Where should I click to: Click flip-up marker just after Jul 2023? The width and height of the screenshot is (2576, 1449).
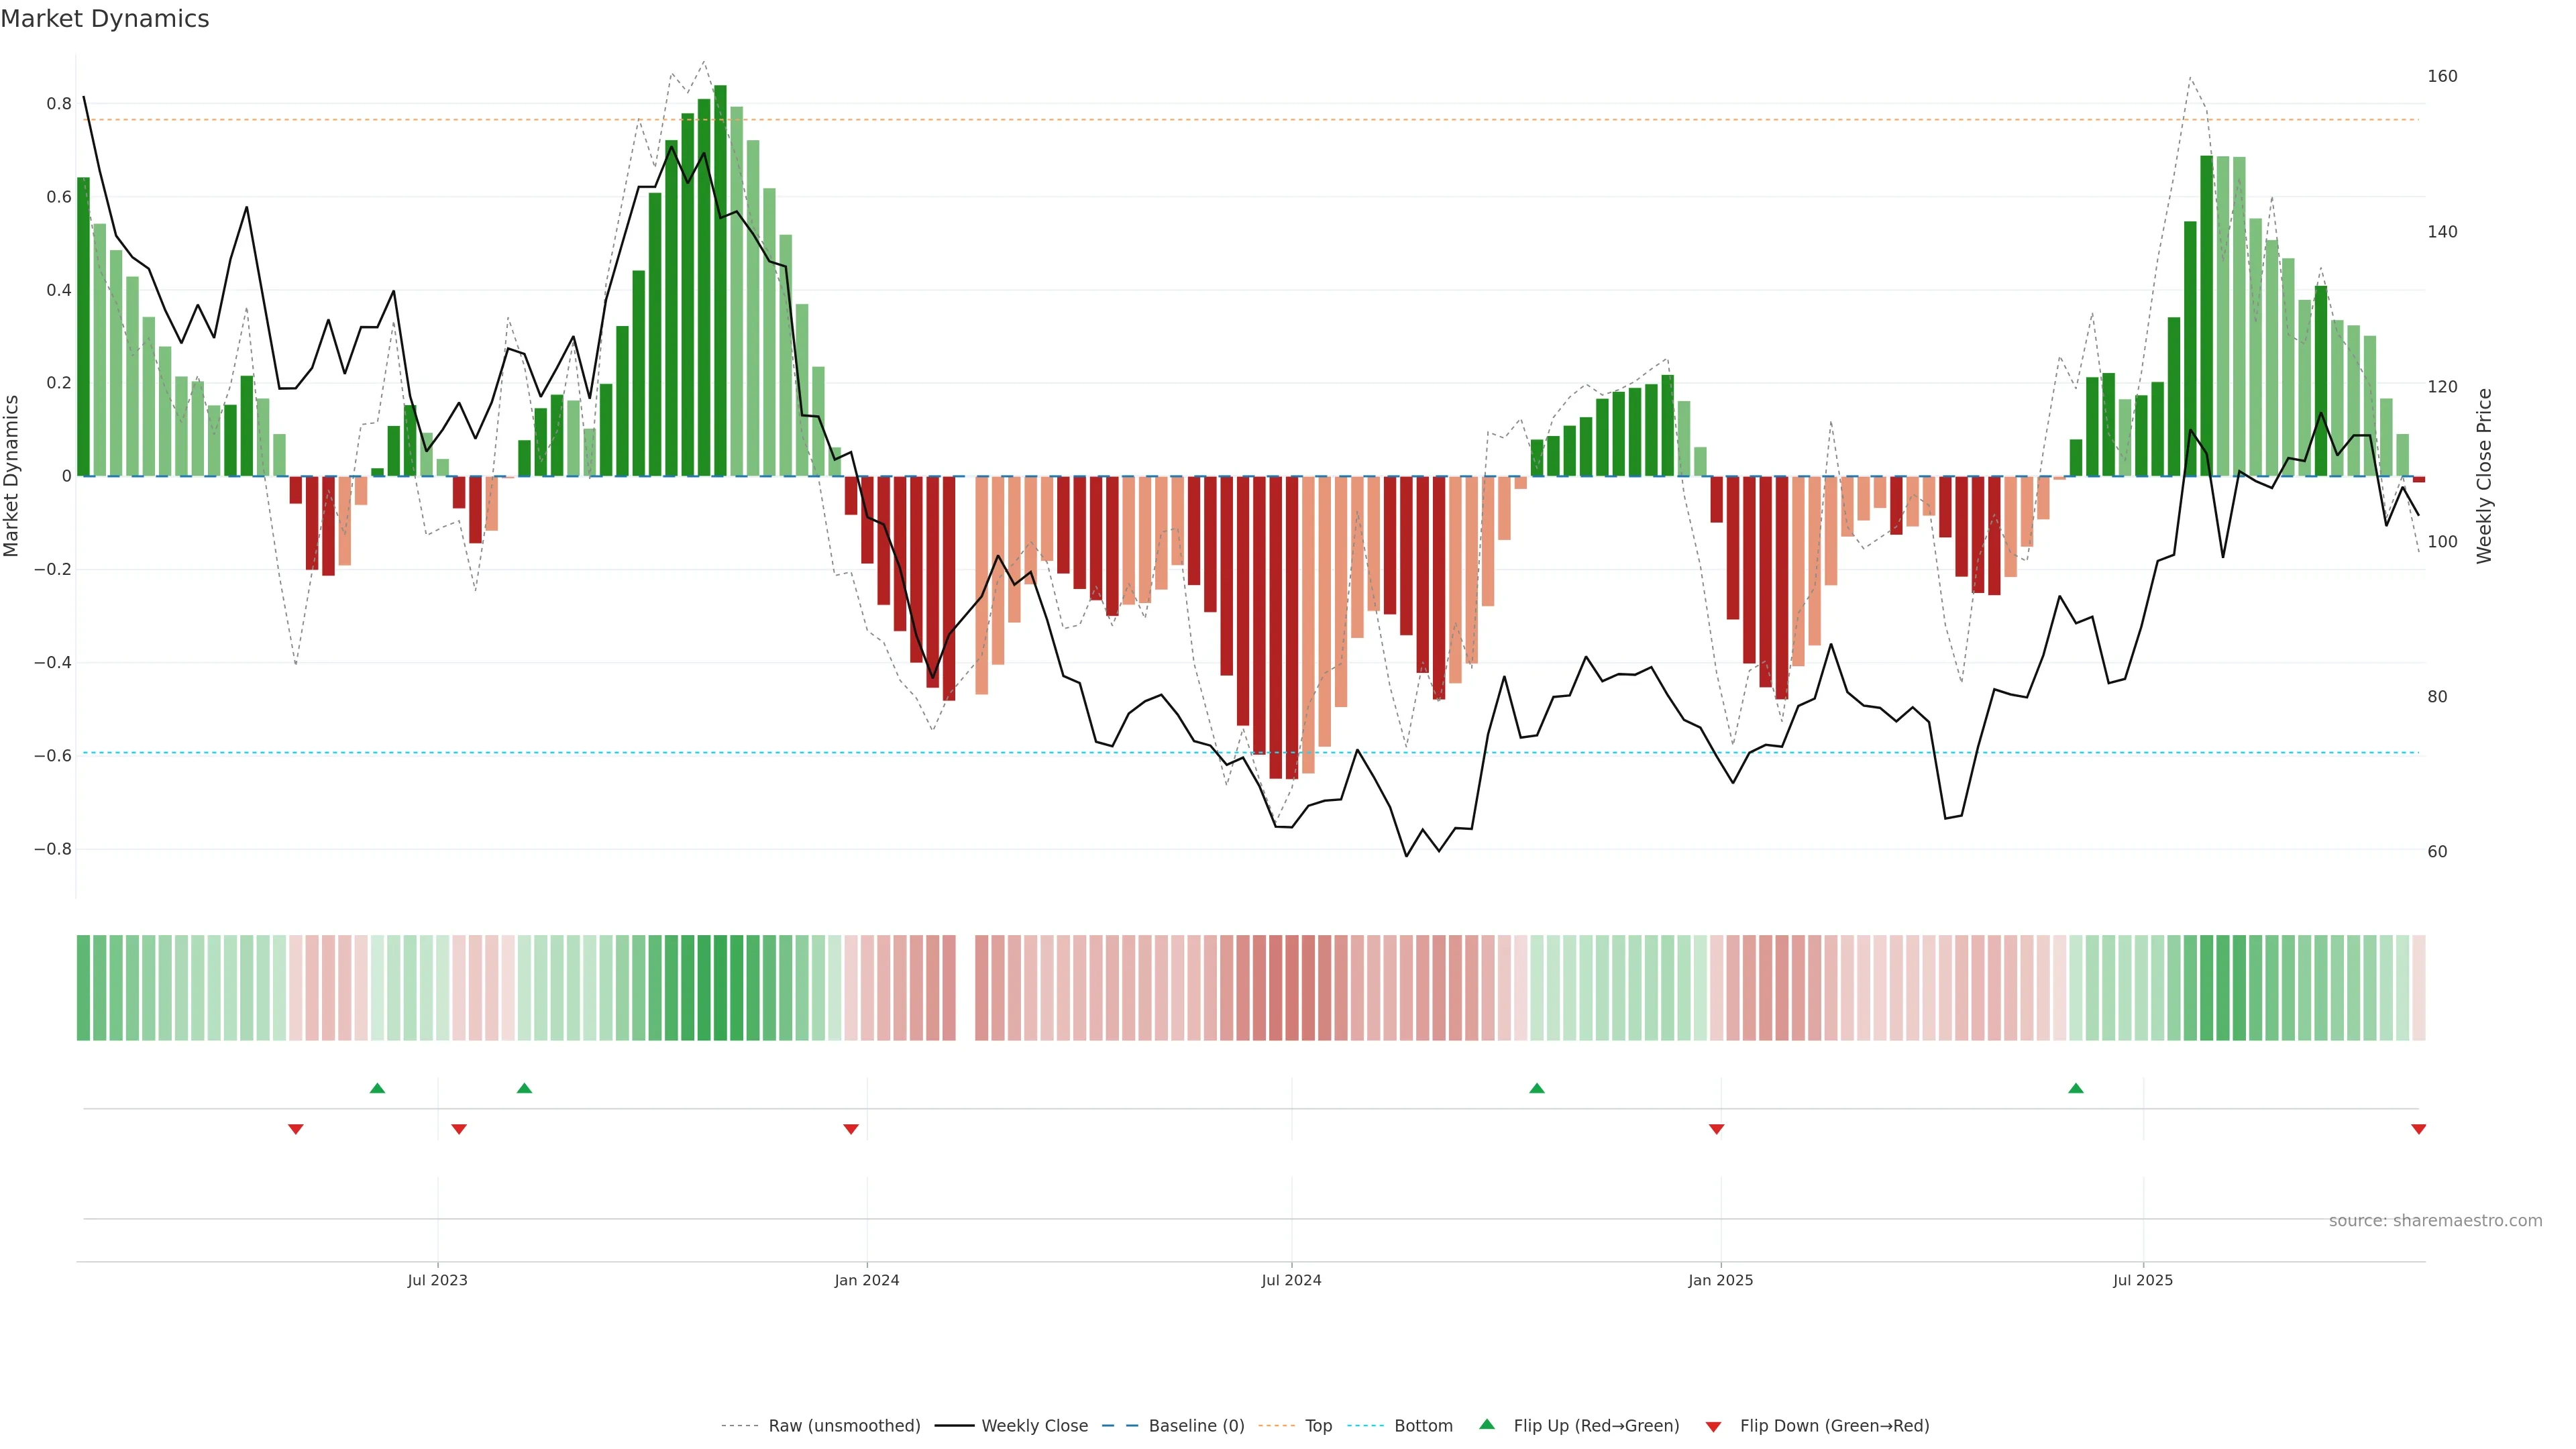[x=524, y=1088]
